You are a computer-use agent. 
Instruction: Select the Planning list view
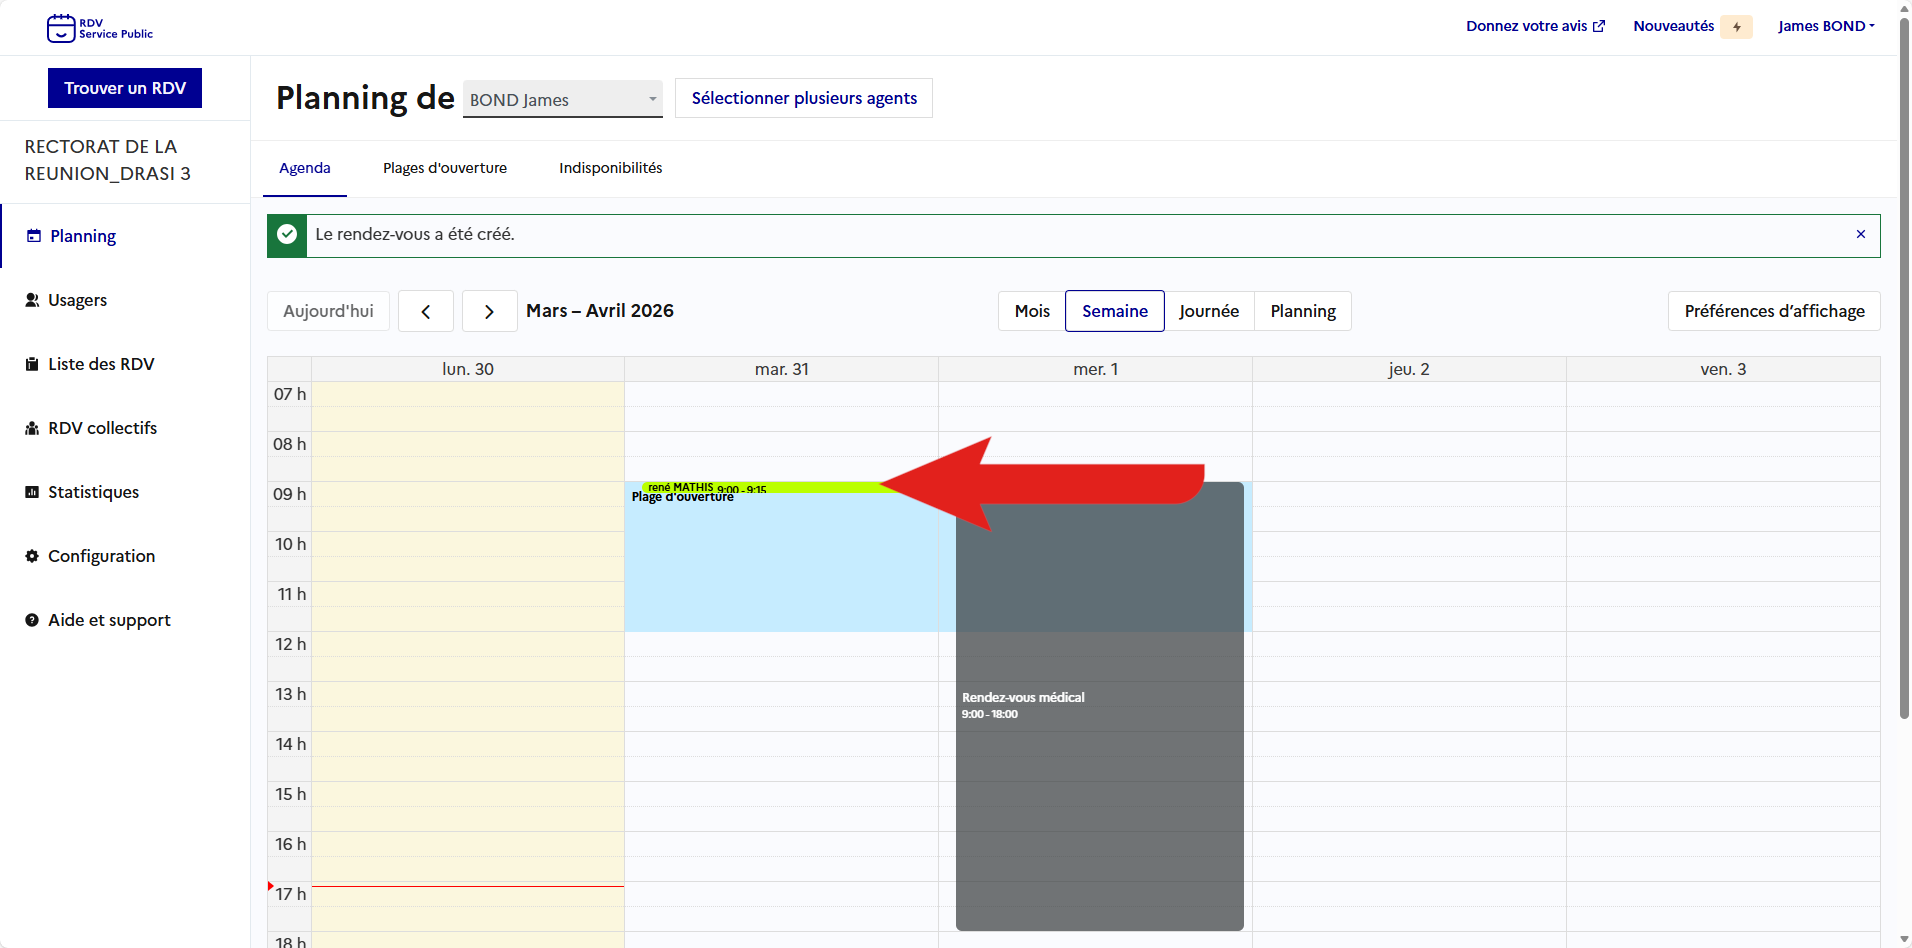click(1303, 311)
